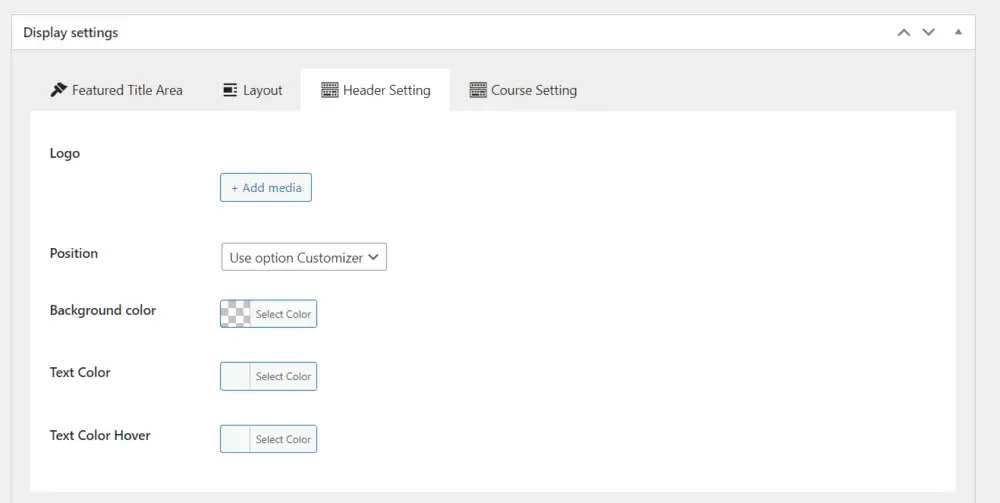Viewport: 1000px width, 503px height.
Task: Open the Course Setting tab
Action: 523,90
